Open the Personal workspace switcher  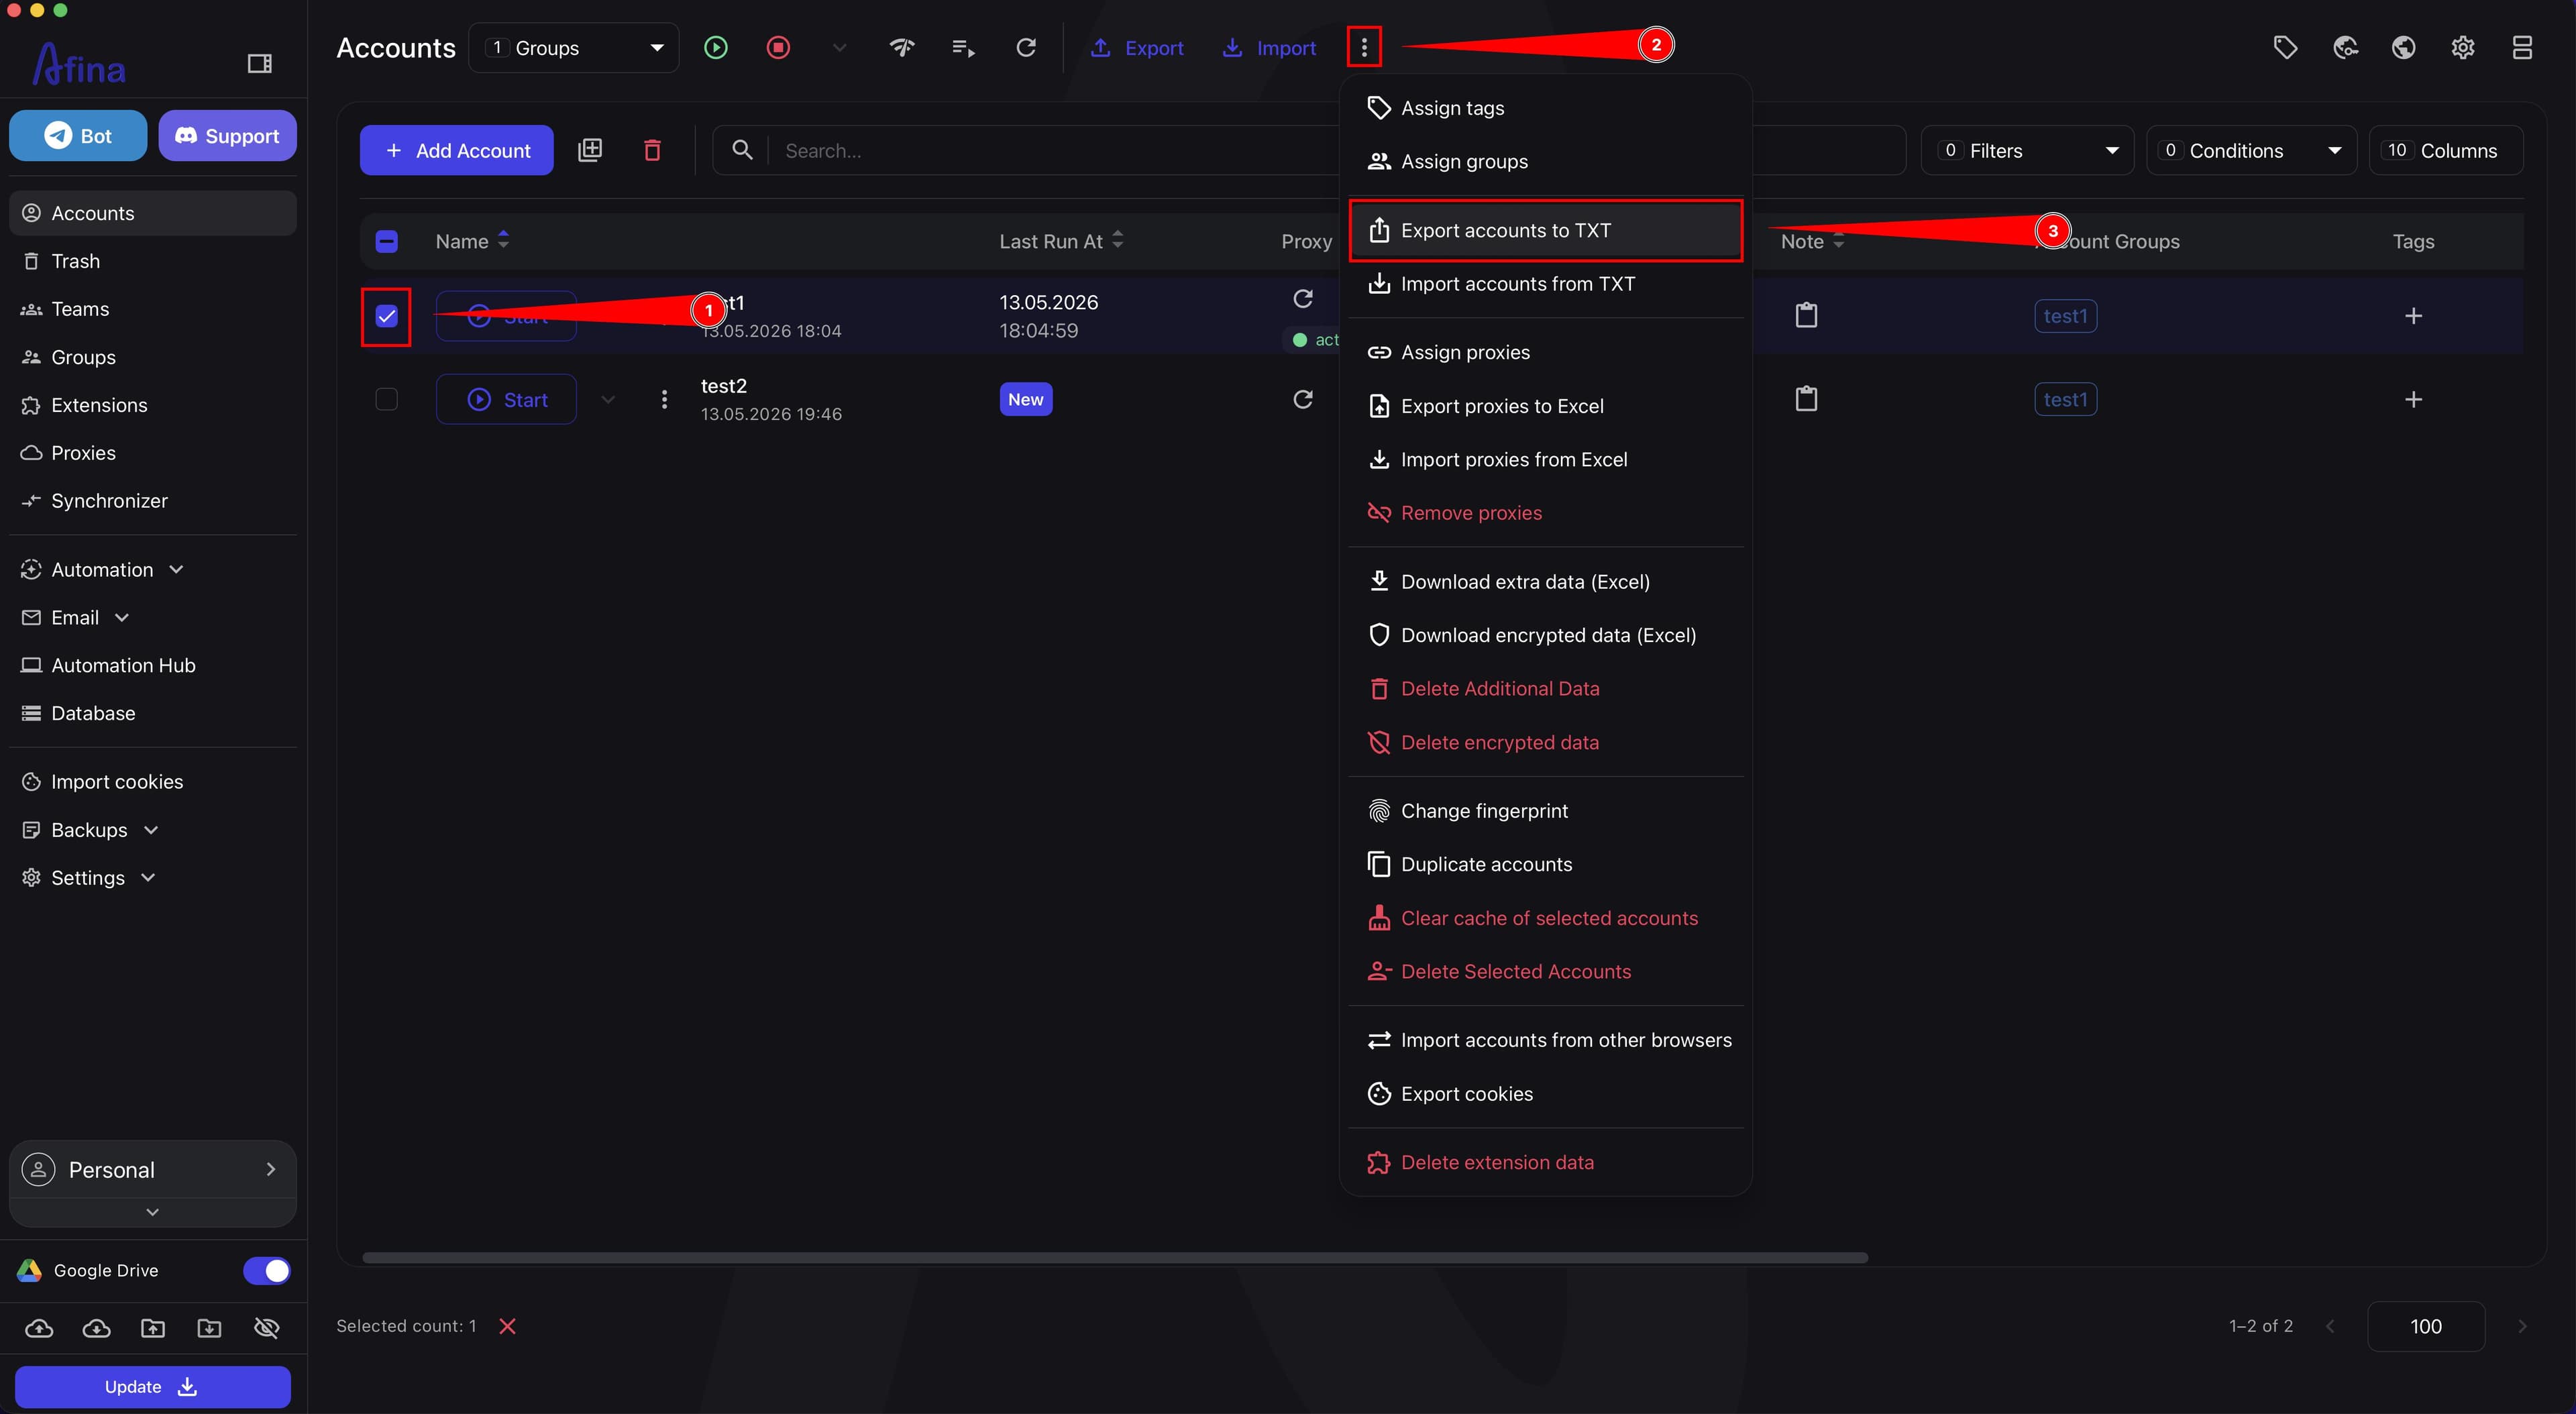pyautogui.click(x=152, y=1169)
